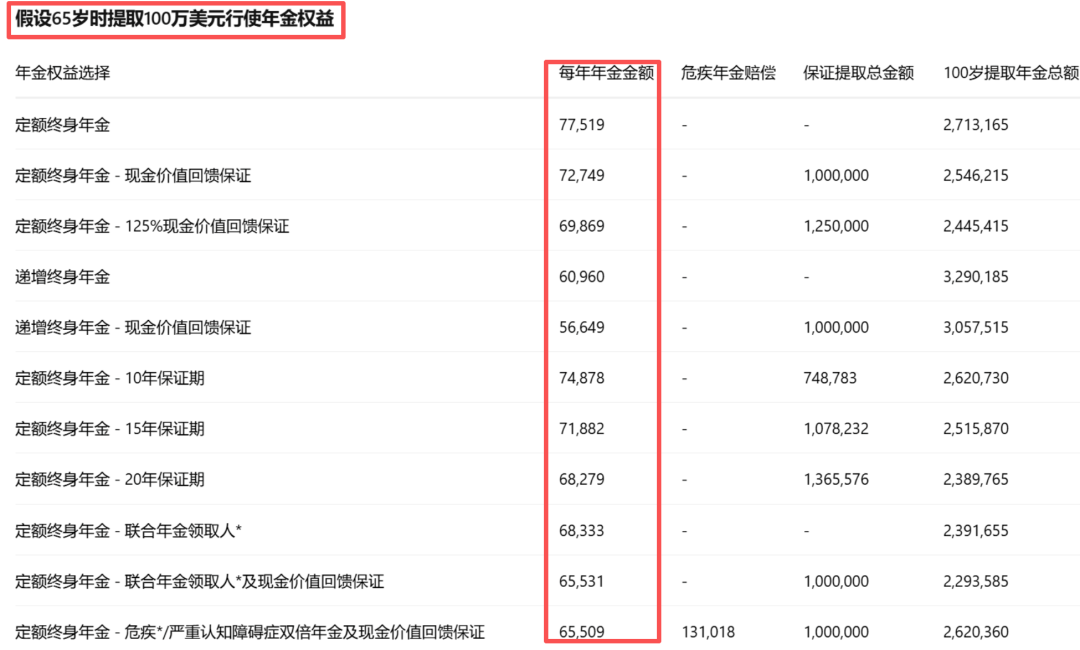Select the 保证提取总金额 column header
Screen dimensions: 1080x650
point(858,73)
